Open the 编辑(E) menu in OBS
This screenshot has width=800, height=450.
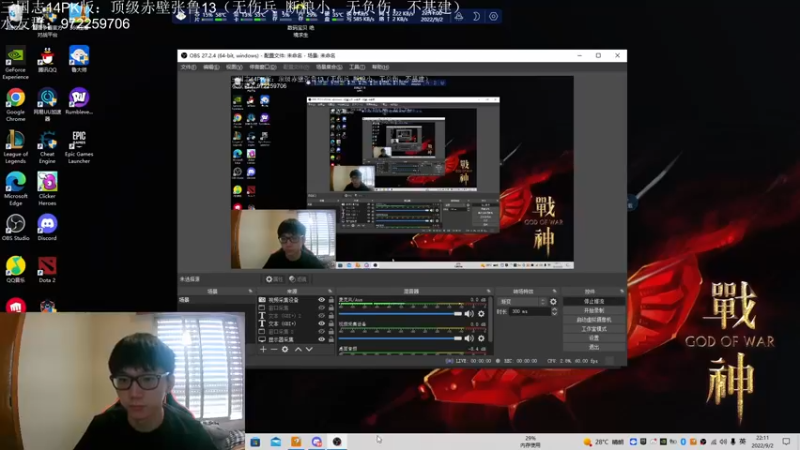coord(211,67)
